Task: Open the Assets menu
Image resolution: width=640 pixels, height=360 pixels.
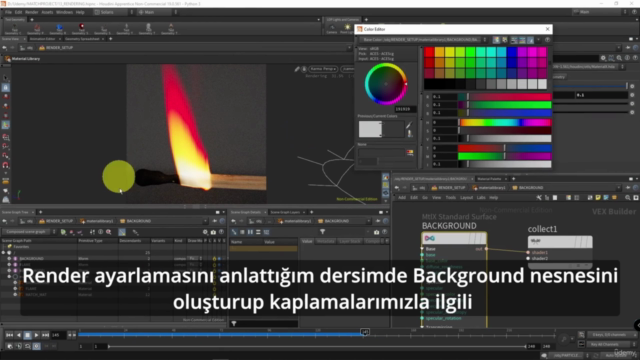Action: coord(47,12)
